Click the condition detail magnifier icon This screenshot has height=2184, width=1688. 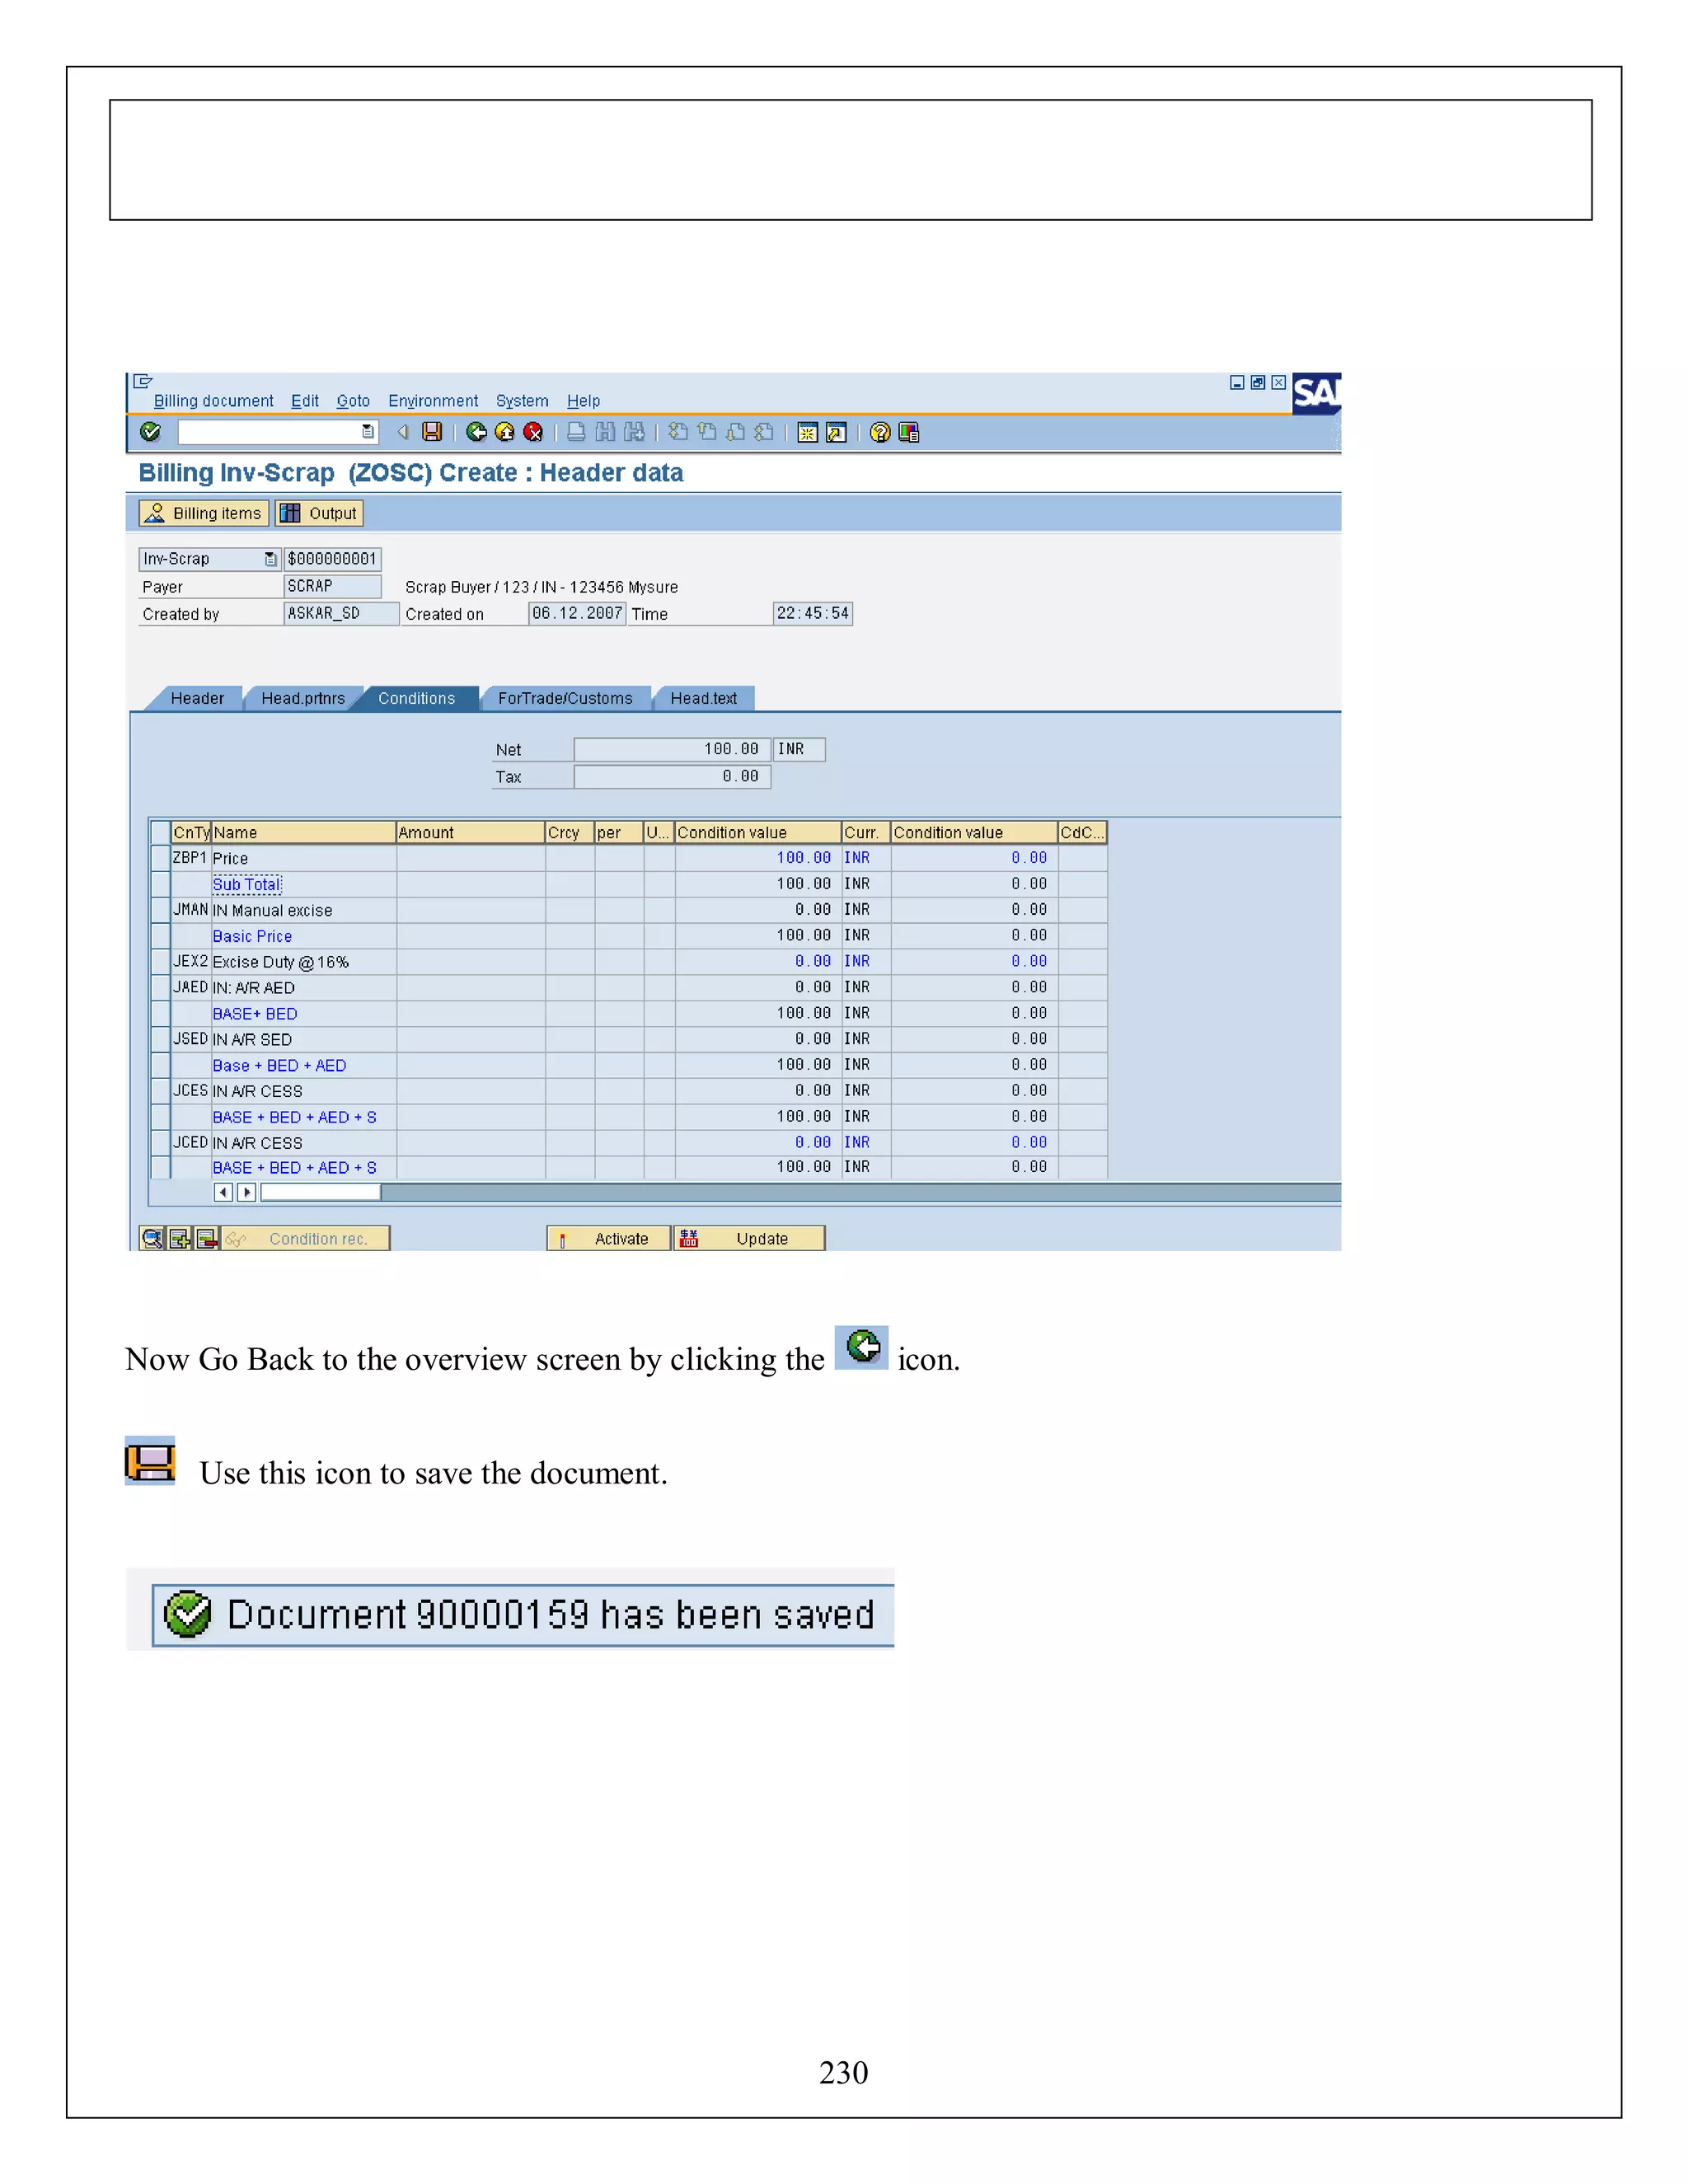point(153,1239)
